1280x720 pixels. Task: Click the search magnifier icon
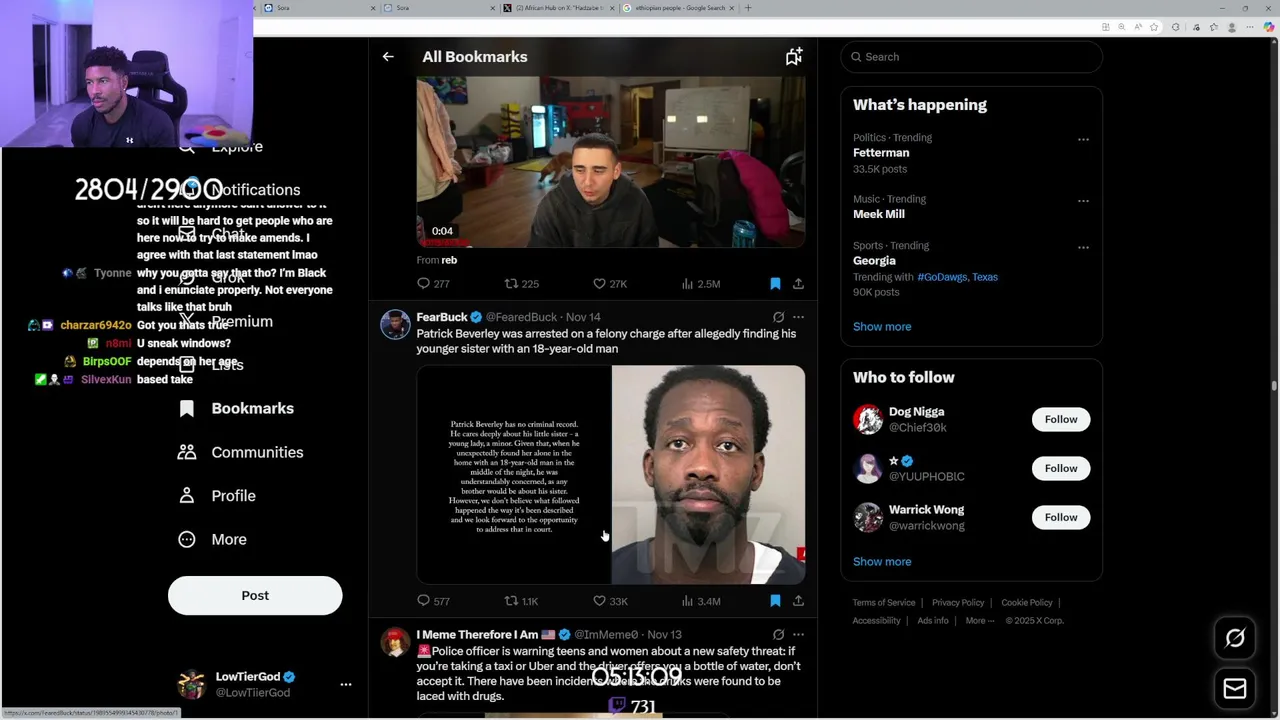856,57
